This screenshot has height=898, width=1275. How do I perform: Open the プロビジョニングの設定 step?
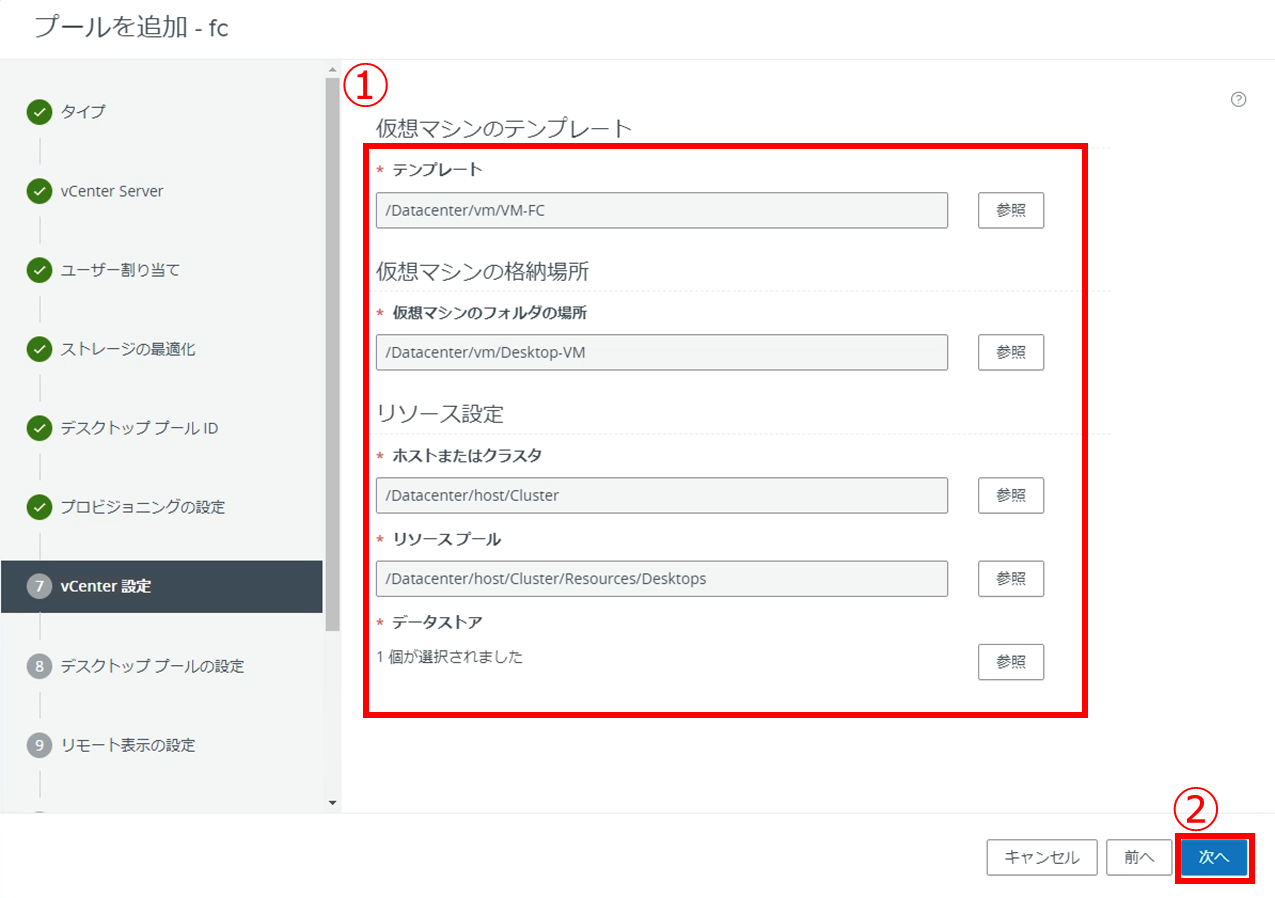[x=142, y=507]
